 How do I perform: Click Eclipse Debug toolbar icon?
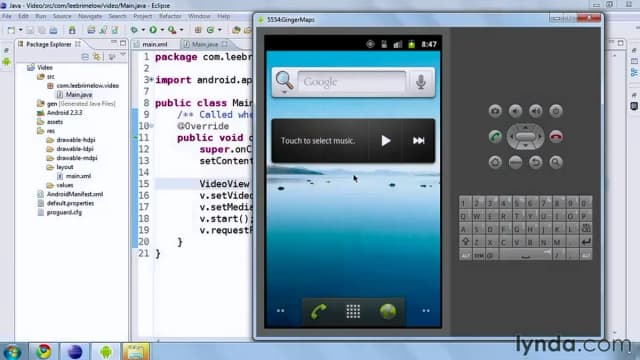[x=133, y=30]
